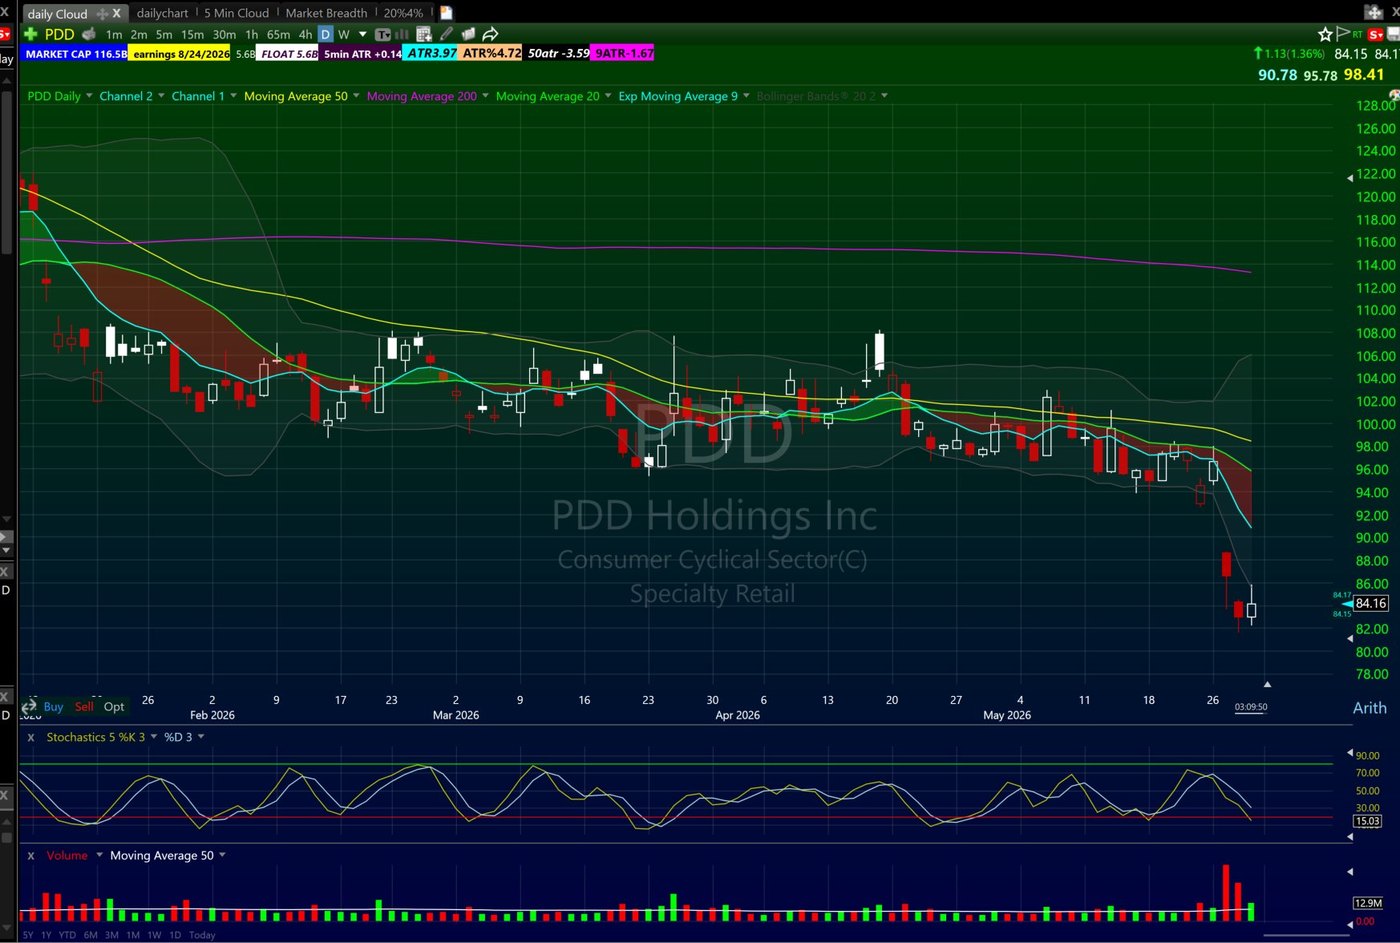This screenshot has width=1400, height=943.
Task: Click the scroll-to-latest triangle near date axis
Action: tap(1267, 684)
